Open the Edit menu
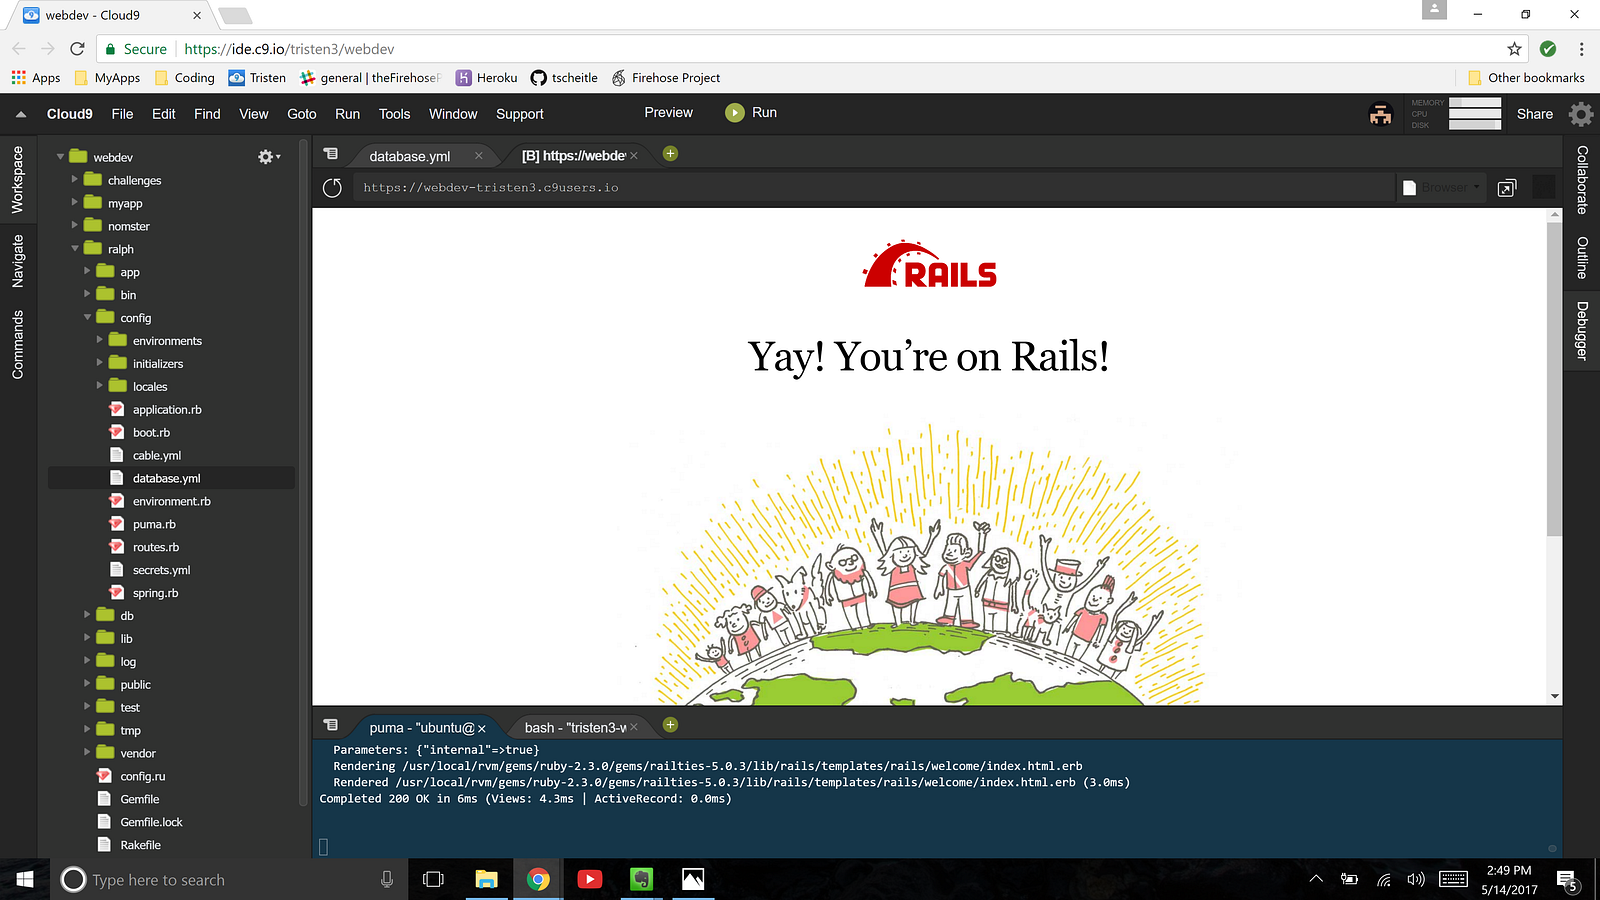This screenshot has height=900, width=1600. (x=164, y=114)
